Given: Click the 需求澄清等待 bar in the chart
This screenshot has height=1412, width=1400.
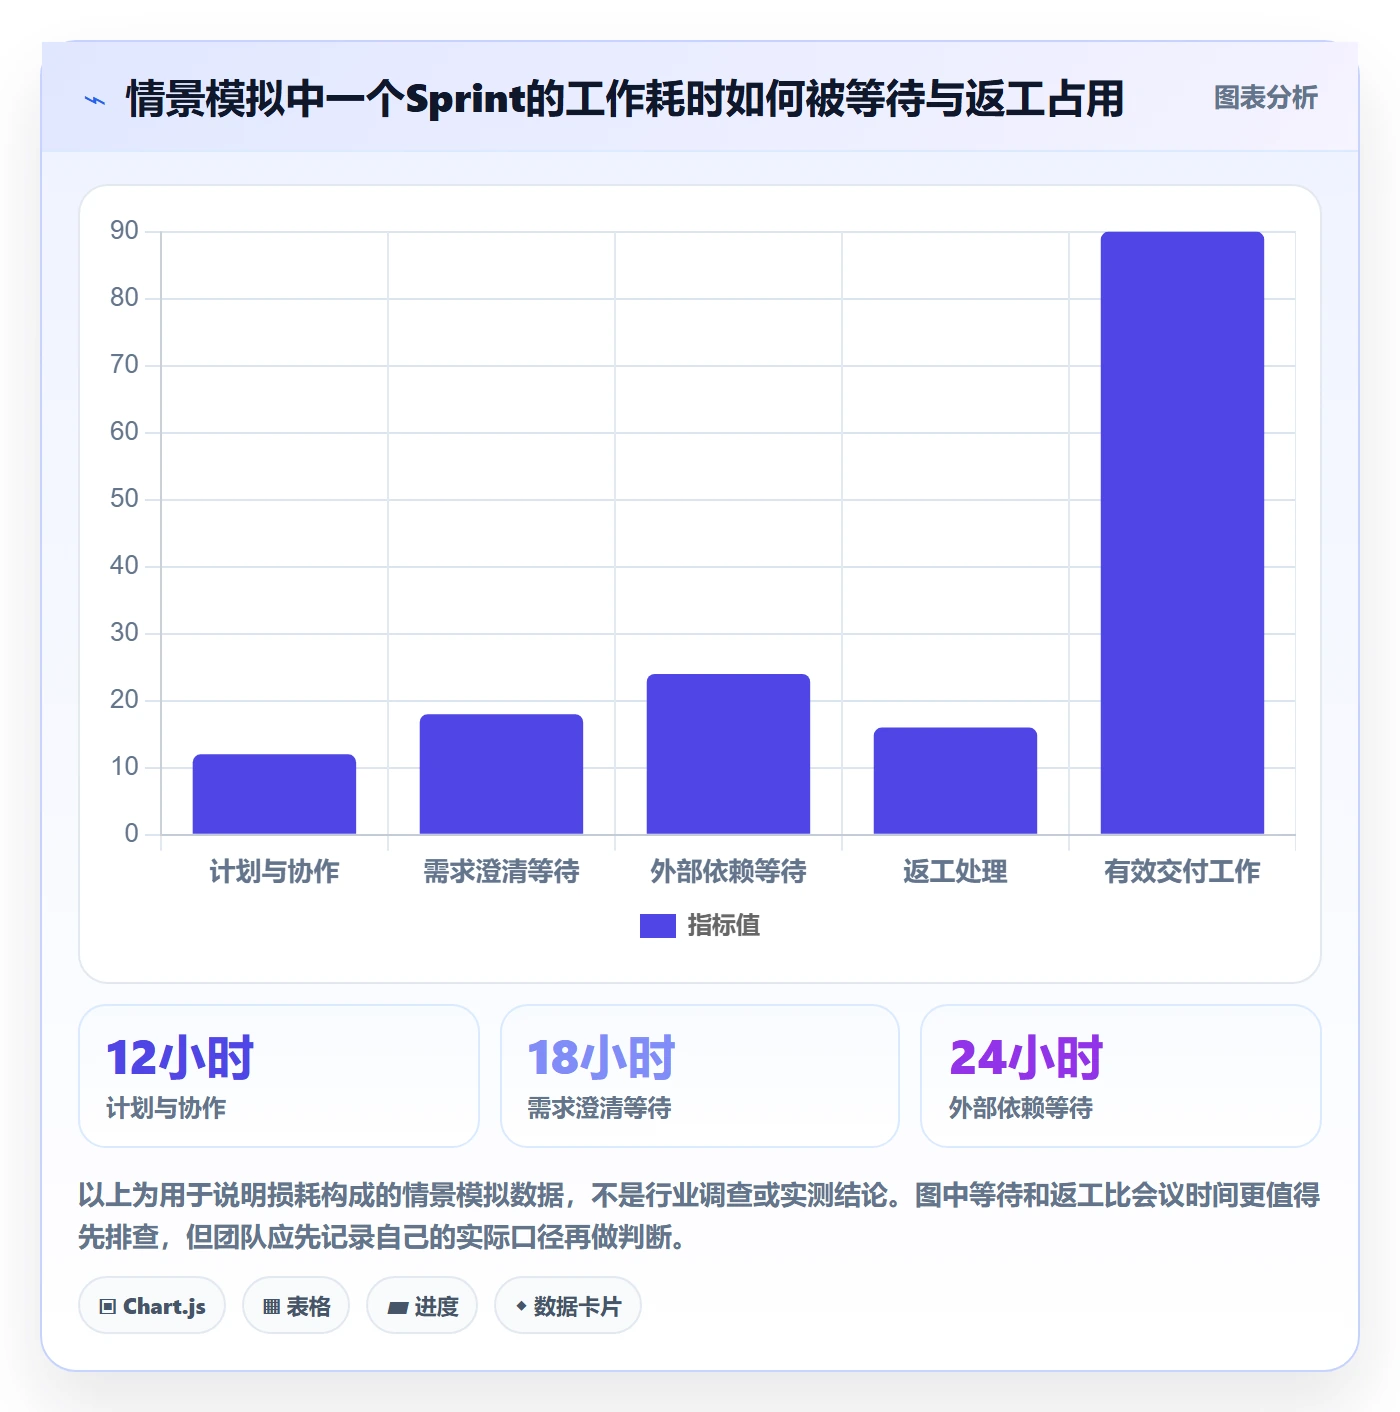Looking at the screenshot, I should pos(501,774).
